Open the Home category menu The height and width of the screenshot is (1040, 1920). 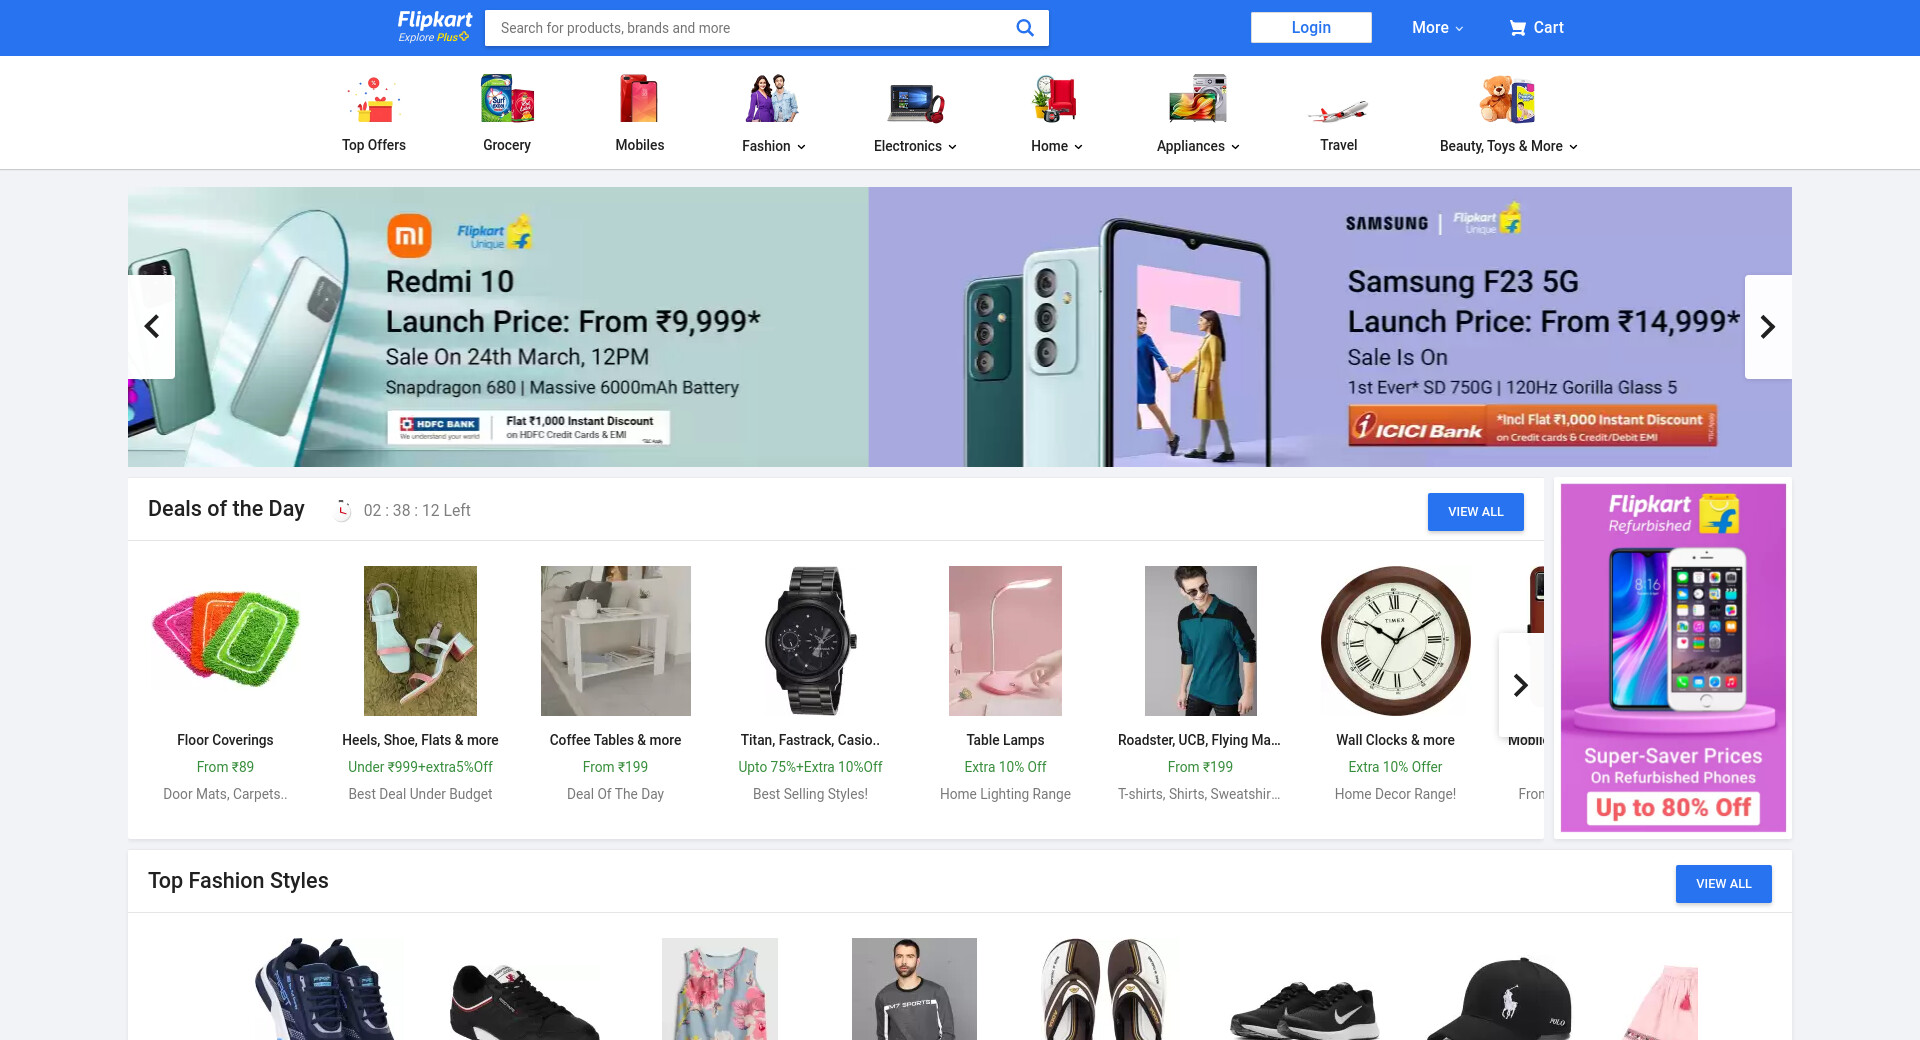pos(1057,146)
